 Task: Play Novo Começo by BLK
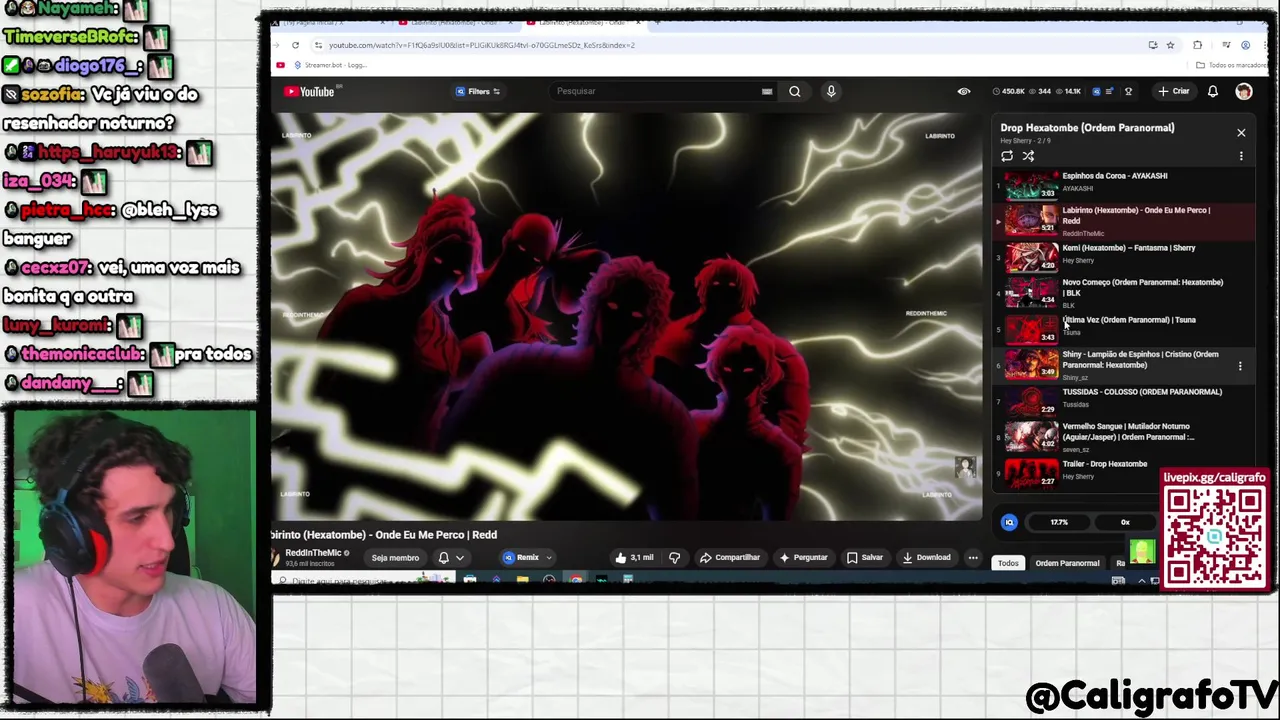pyautogui.click(x=1122, y=293)
